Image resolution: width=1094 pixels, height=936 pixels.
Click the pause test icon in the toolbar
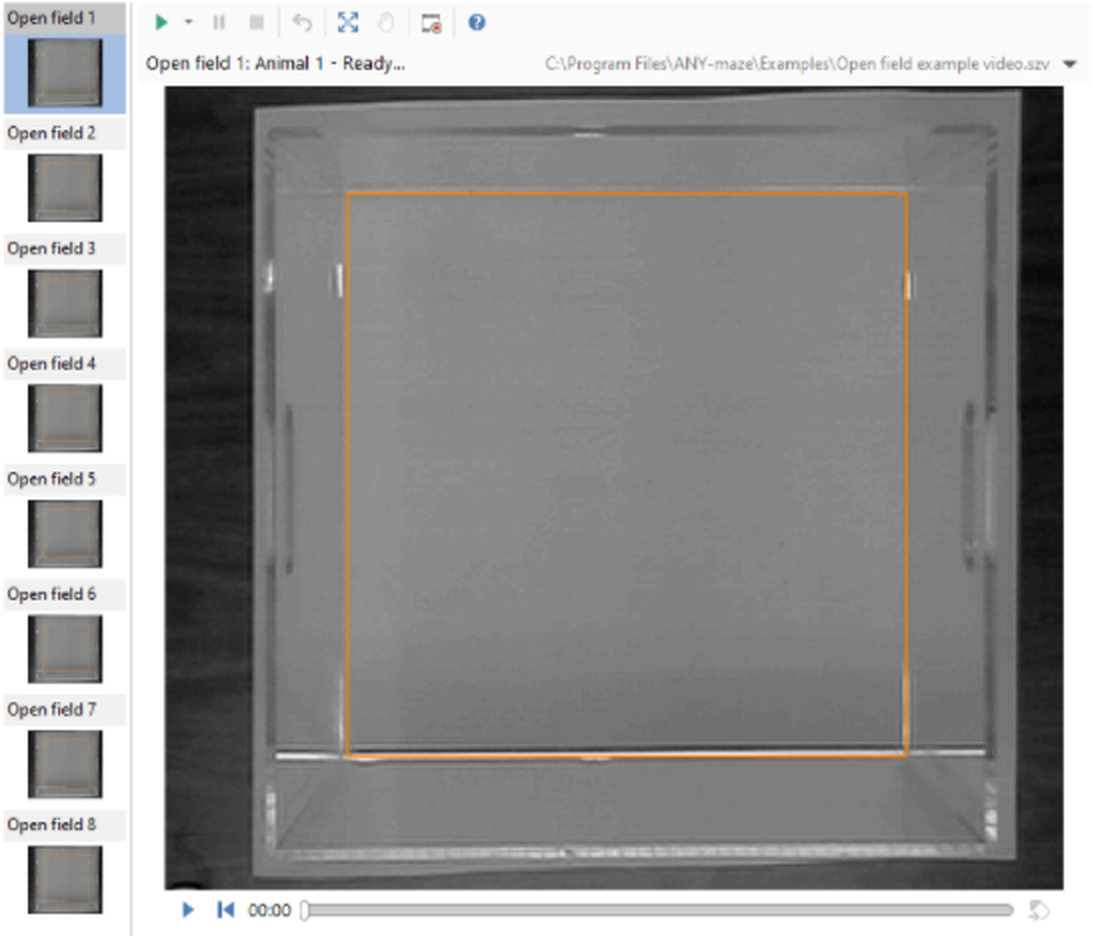click(x=220, y=22)
